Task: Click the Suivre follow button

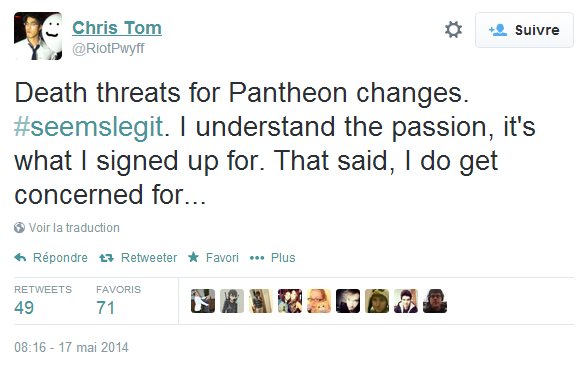Action: pyautogui.click(x=524, y=30)
